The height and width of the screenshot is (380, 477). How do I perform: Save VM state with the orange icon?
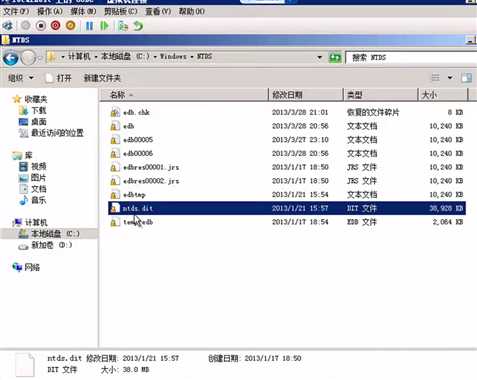(71, 26)
